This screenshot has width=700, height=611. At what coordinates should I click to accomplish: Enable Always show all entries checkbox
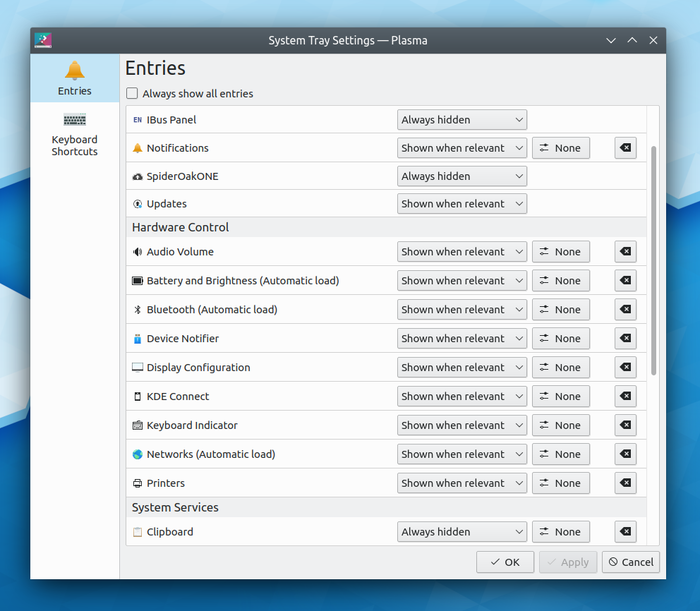click(x=133, y=94)
